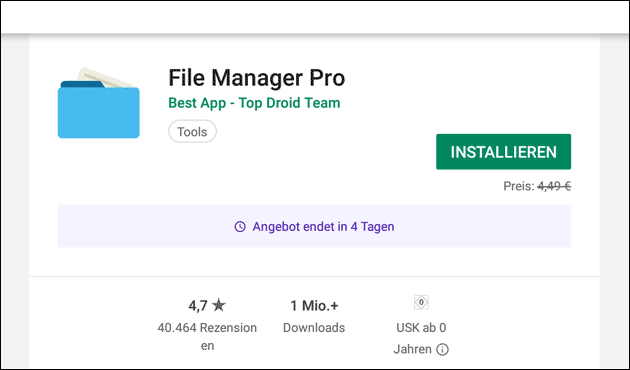Click the Downloads label

pyautogui.click(x=314, y=328)
